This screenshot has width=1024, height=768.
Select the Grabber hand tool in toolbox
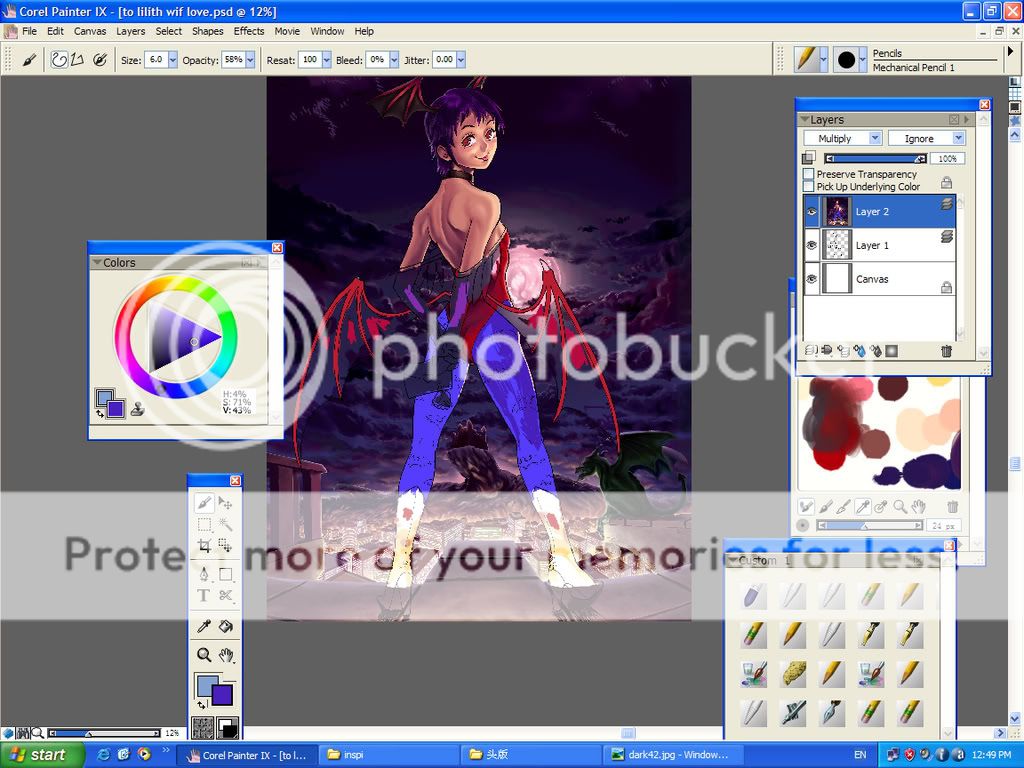pos(225,654)
